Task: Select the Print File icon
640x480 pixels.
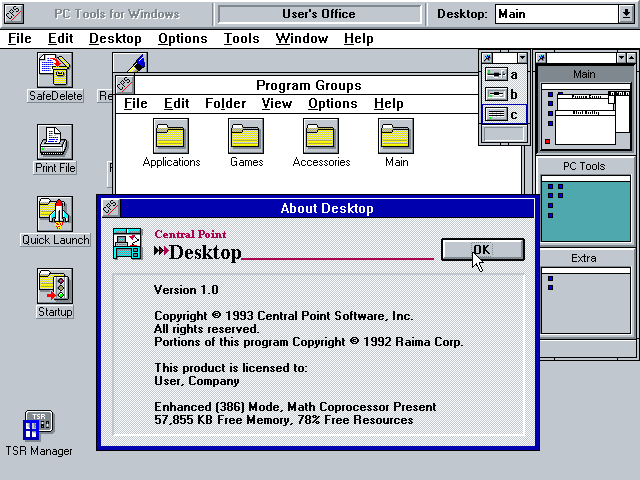Action: coord(55,142)
